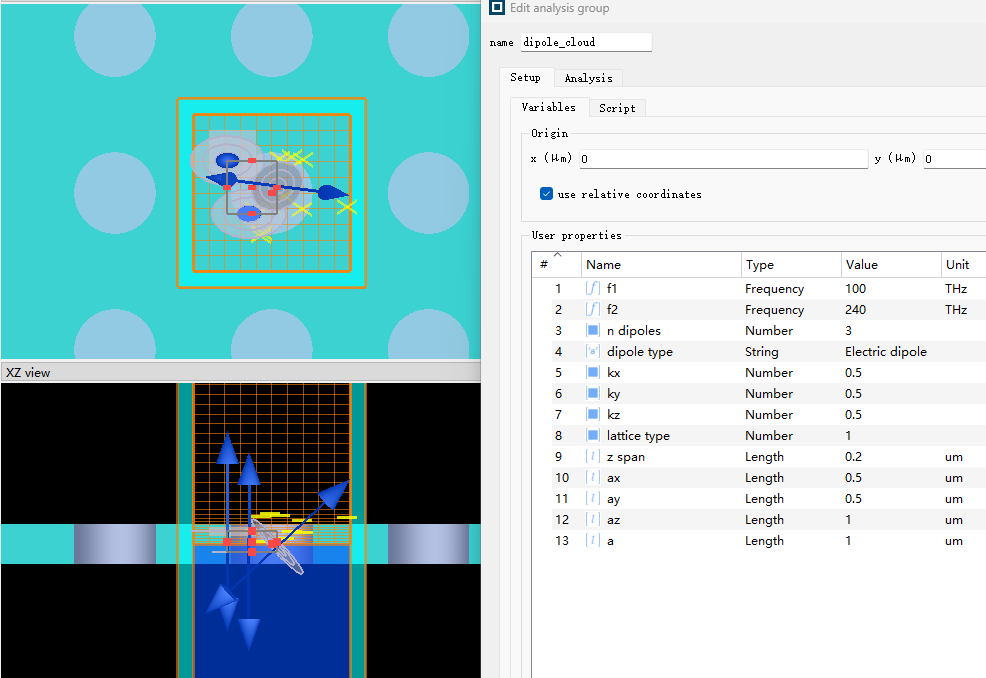Open the Script tab
The width and height of the screenshot is (986, 678).
coord(617,108)
